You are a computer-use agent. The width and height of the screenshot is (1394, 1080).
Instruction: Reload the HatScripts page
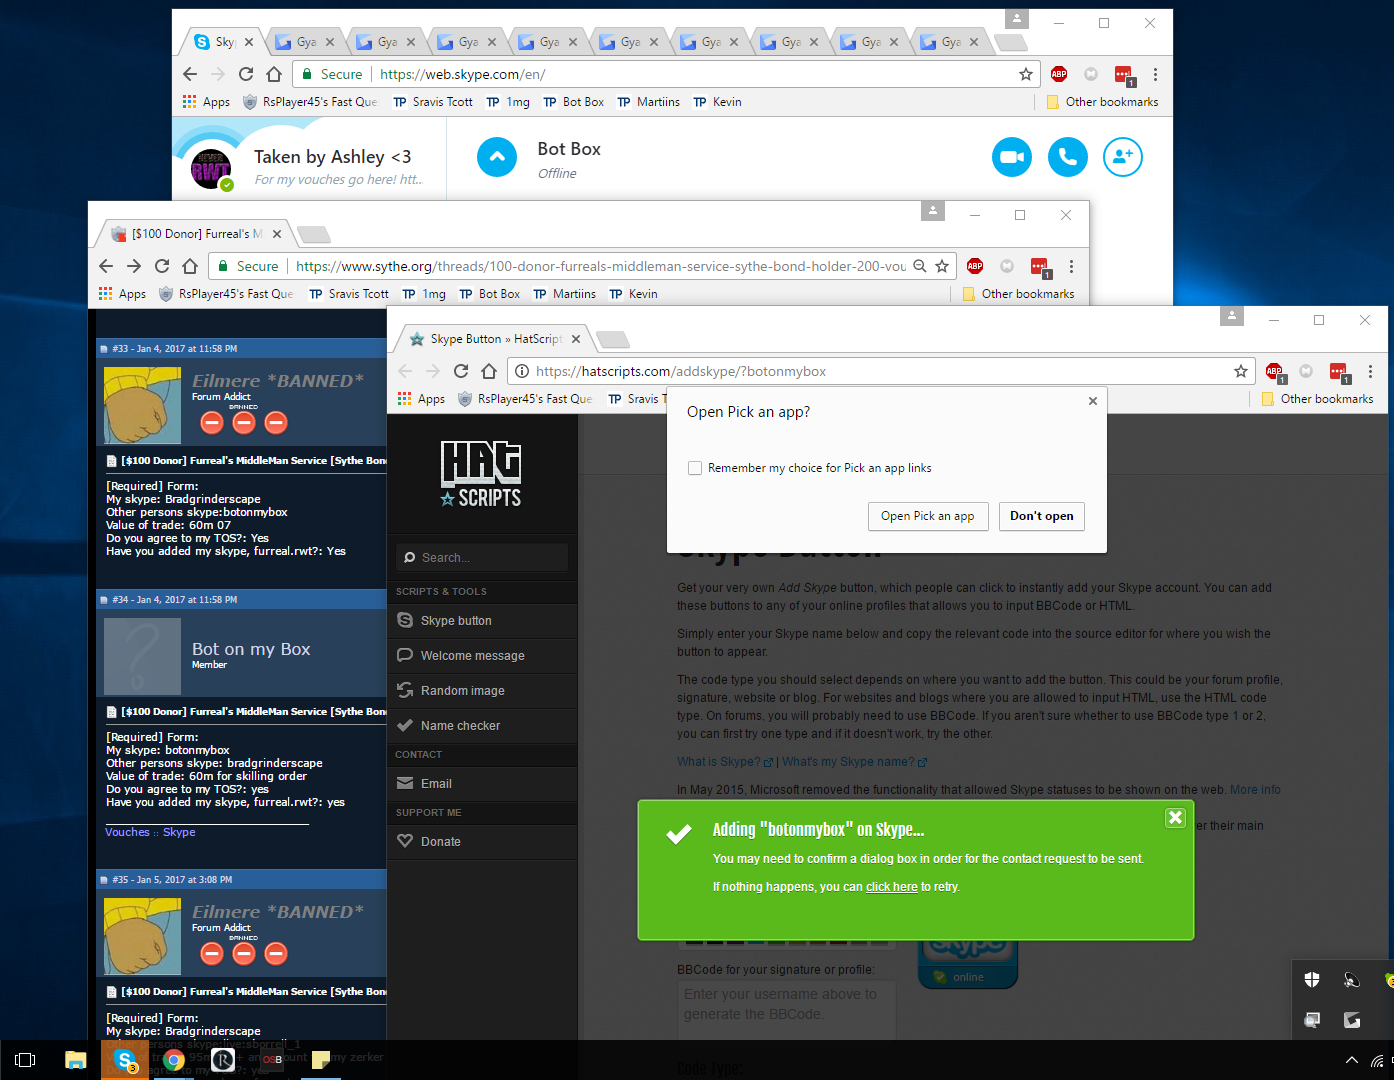pyautogui.click(x=461, y=371)
